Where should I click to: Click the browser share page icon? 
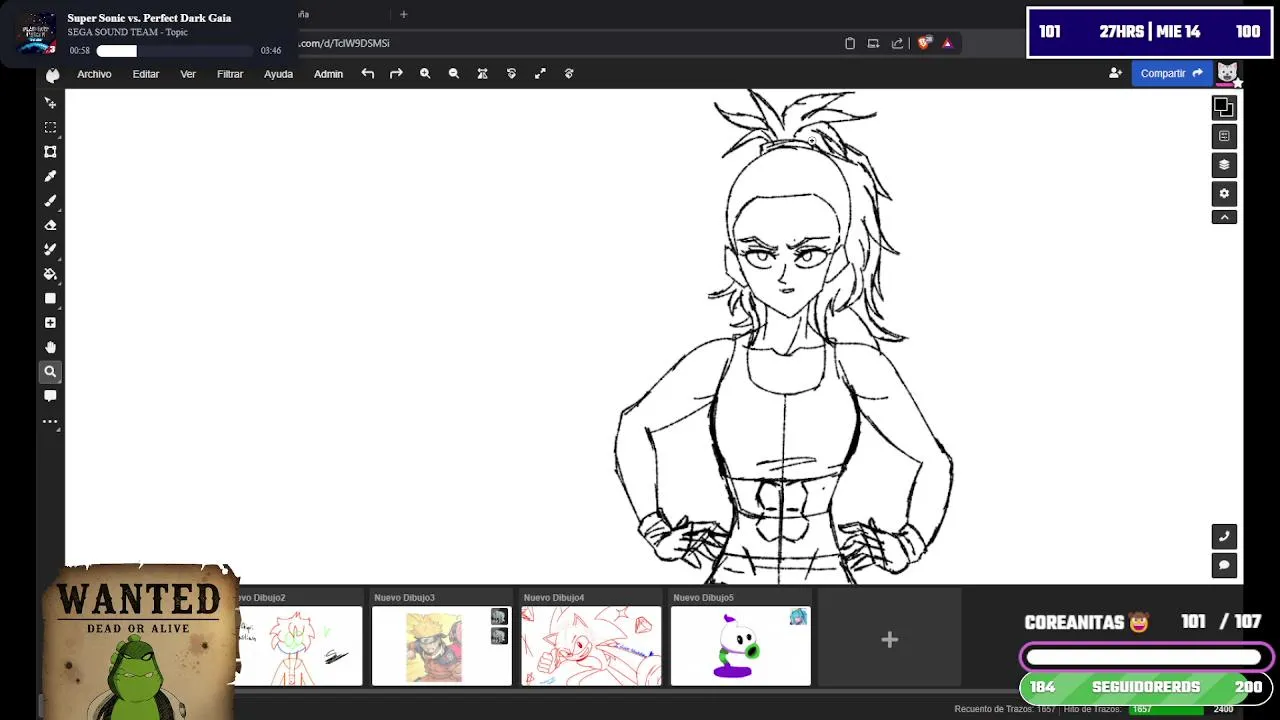point(897,43)
